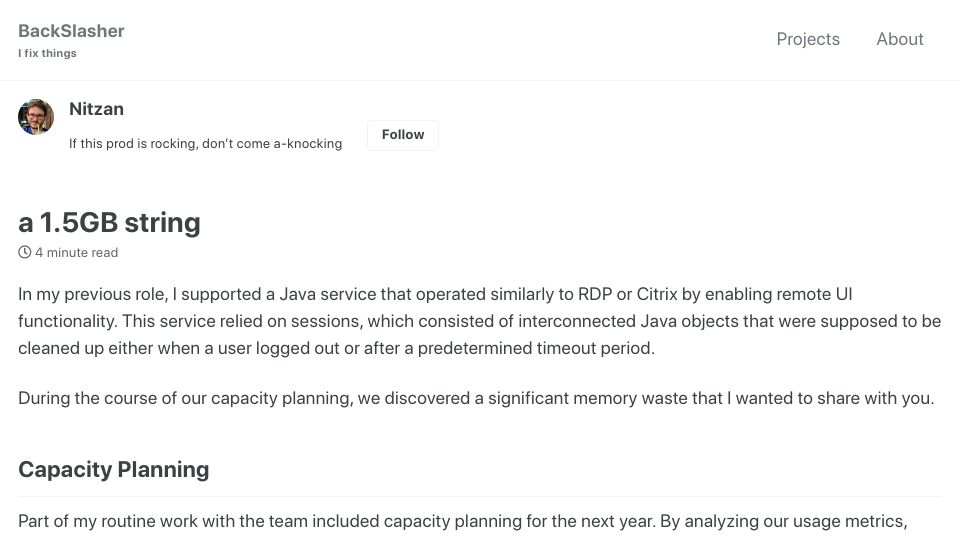Click the sentence starting "During the course"
The image size is (960, 540).
476,398
